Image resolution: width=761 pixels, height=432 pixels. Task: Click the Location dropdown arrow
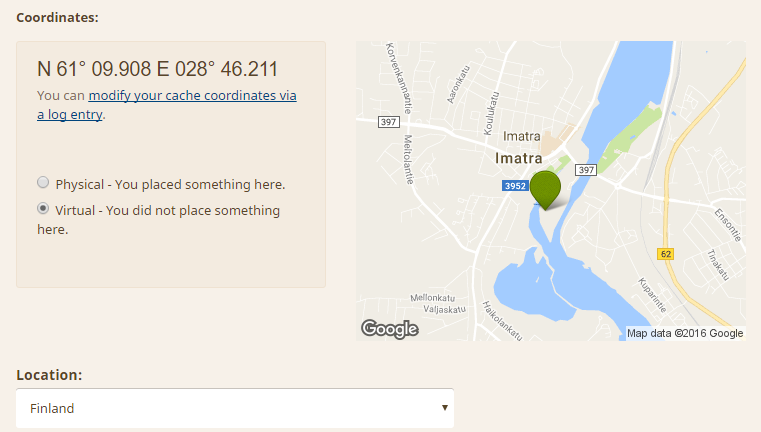coord(443,408)
